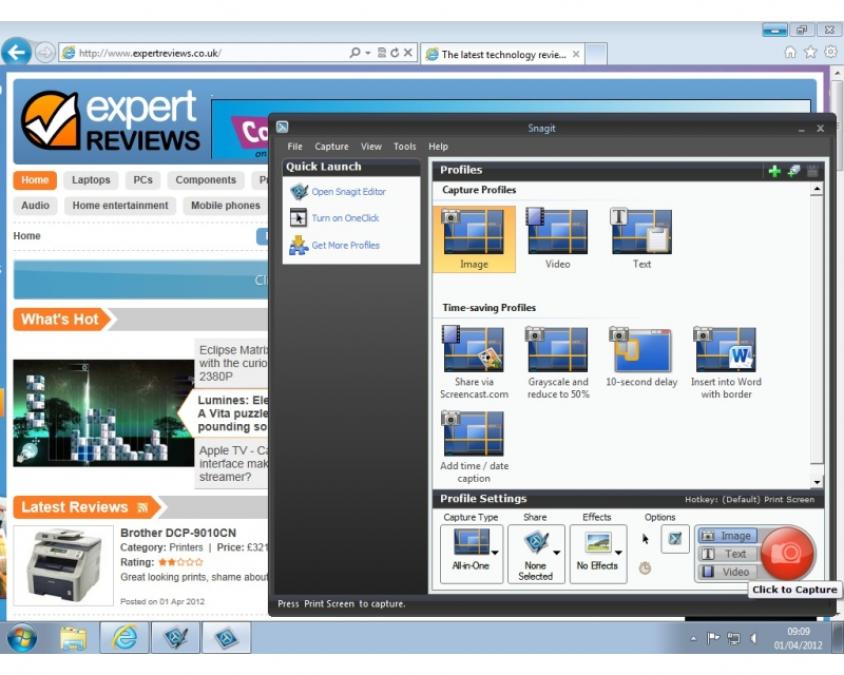This screenshot has height=675, width=844.
Task: Open the PCs section on website
Action: 143,180
